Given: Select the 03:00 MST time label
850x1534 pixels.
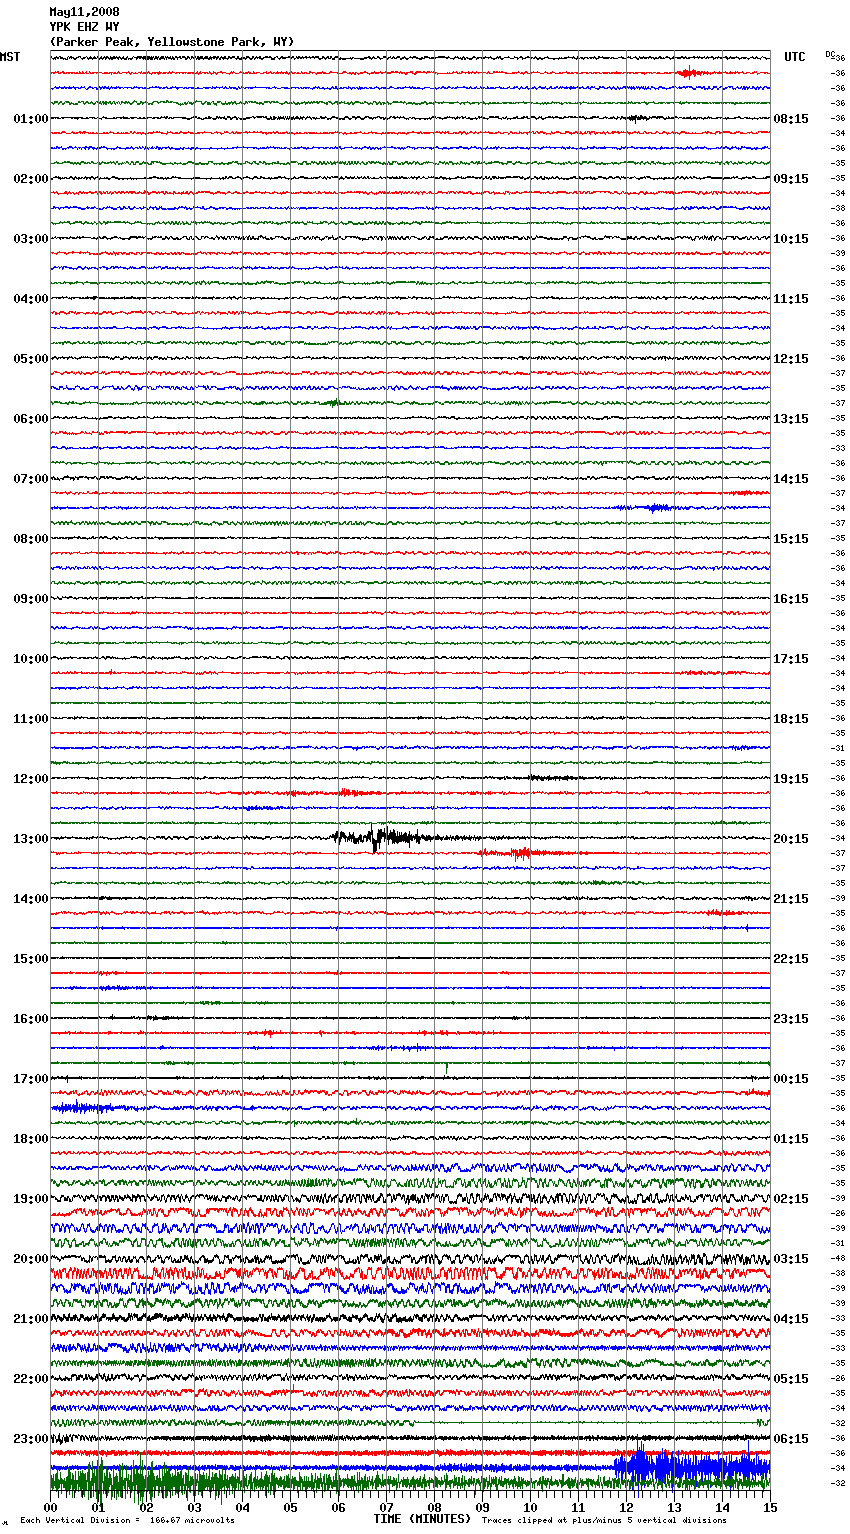Looking at the screenshot, I should pyautogui.click(x=31, y=239).
